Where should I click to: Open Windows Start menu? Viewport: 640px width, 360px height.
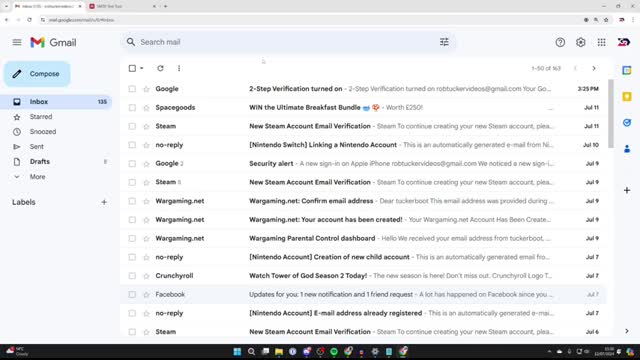click(237, 351)
